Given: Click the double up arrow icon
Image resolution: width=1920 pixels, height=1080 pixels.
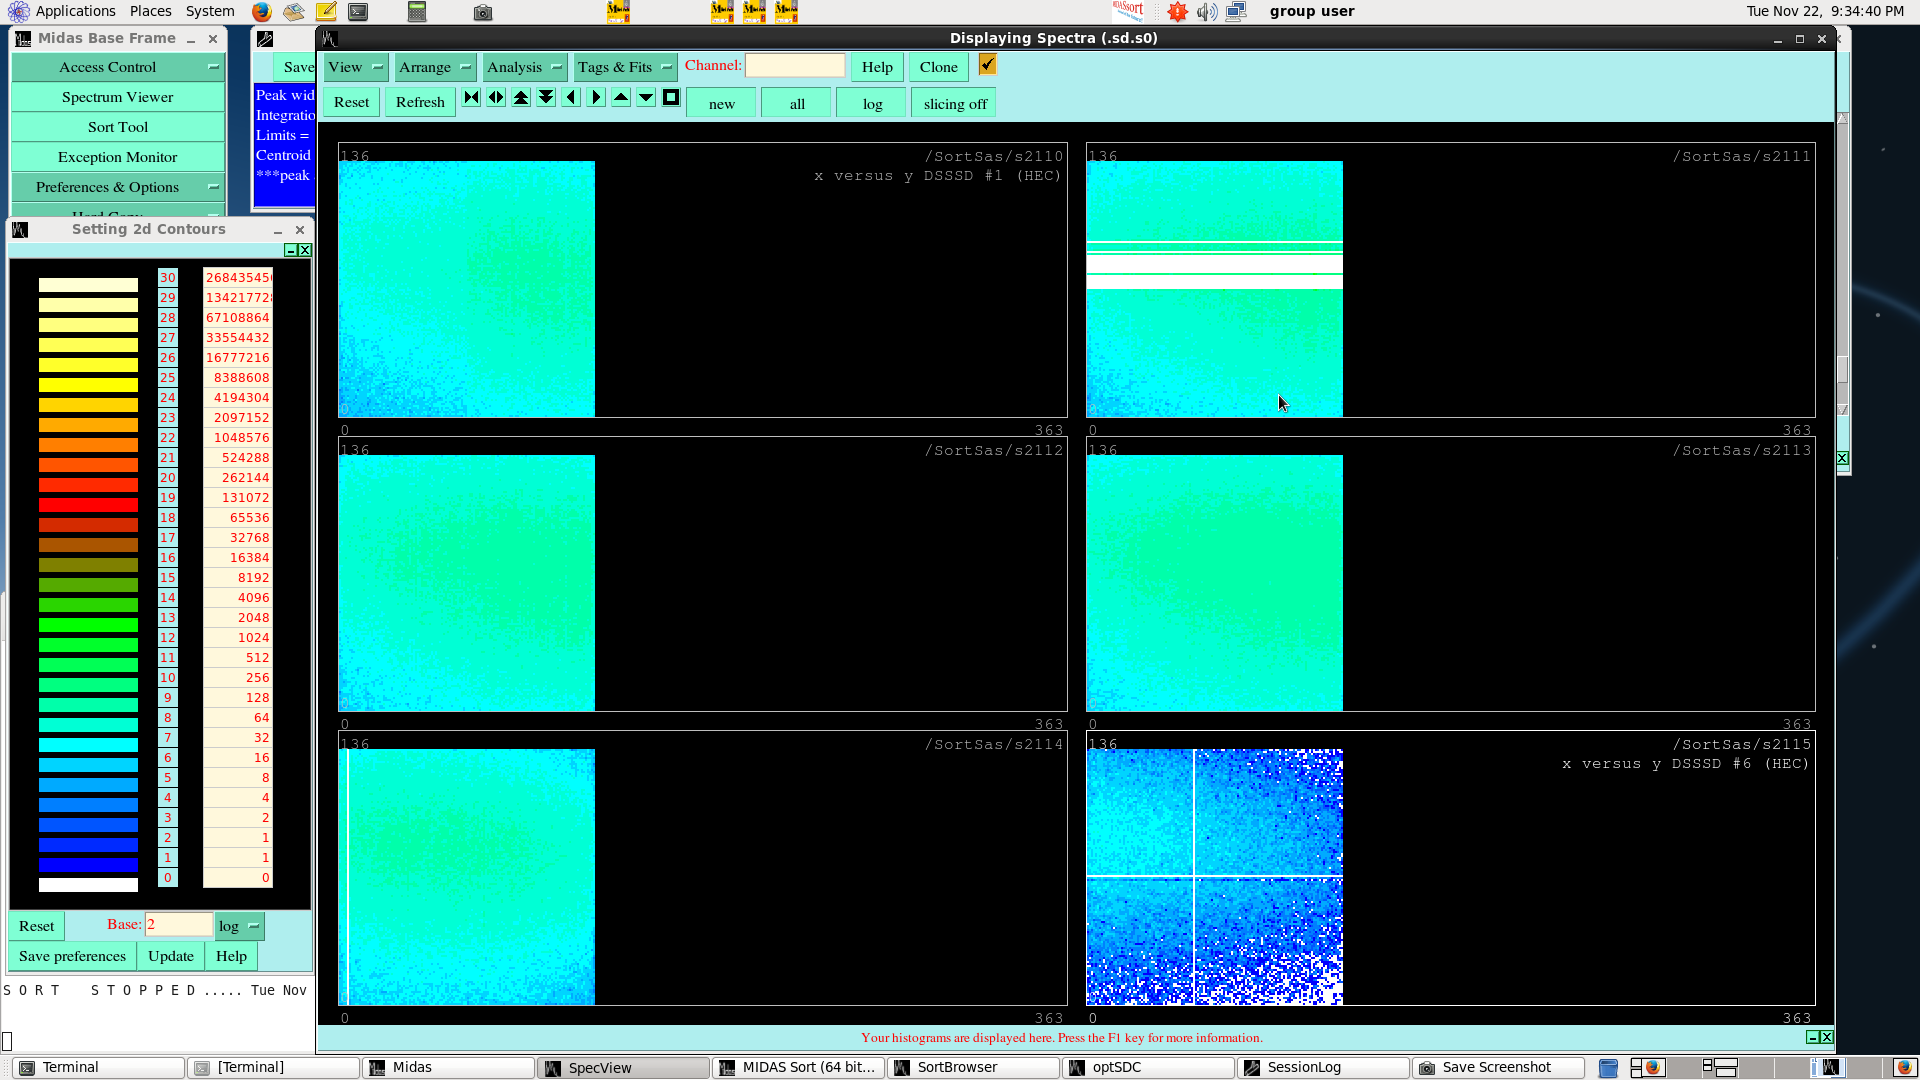Looking at the screenshot, I should [x=521, y=98].
